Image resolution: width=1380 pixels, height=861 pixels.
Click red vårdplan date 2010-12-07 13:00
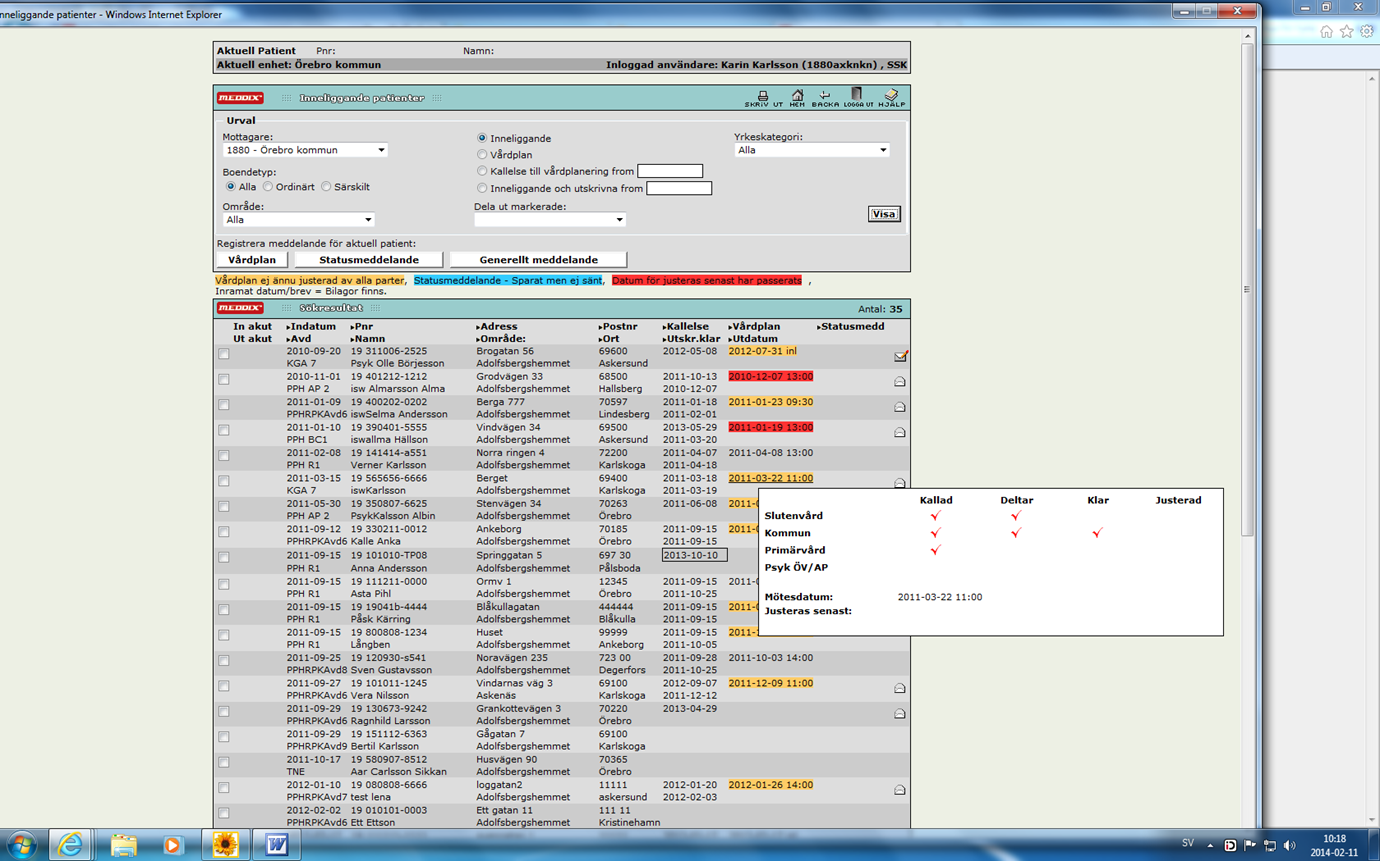[x=770, y=377]
